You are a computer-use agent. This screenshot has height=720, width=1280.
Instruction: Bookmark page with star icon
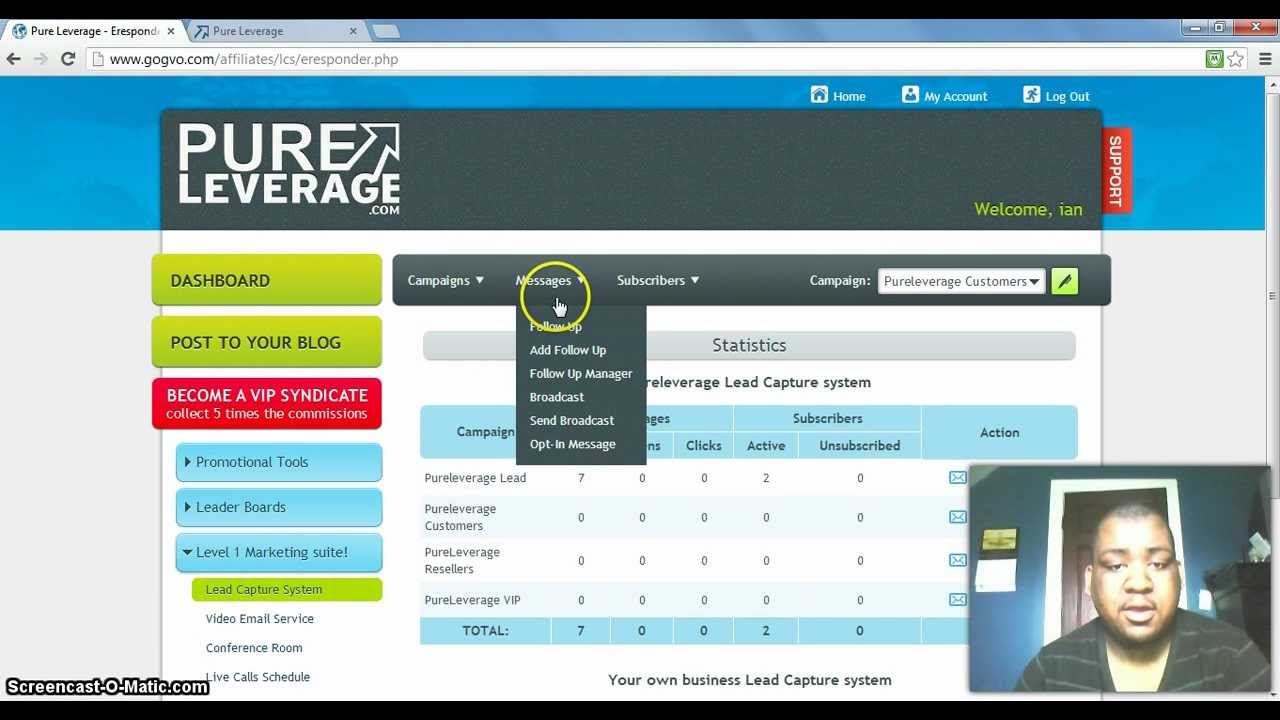point(1236,59)
